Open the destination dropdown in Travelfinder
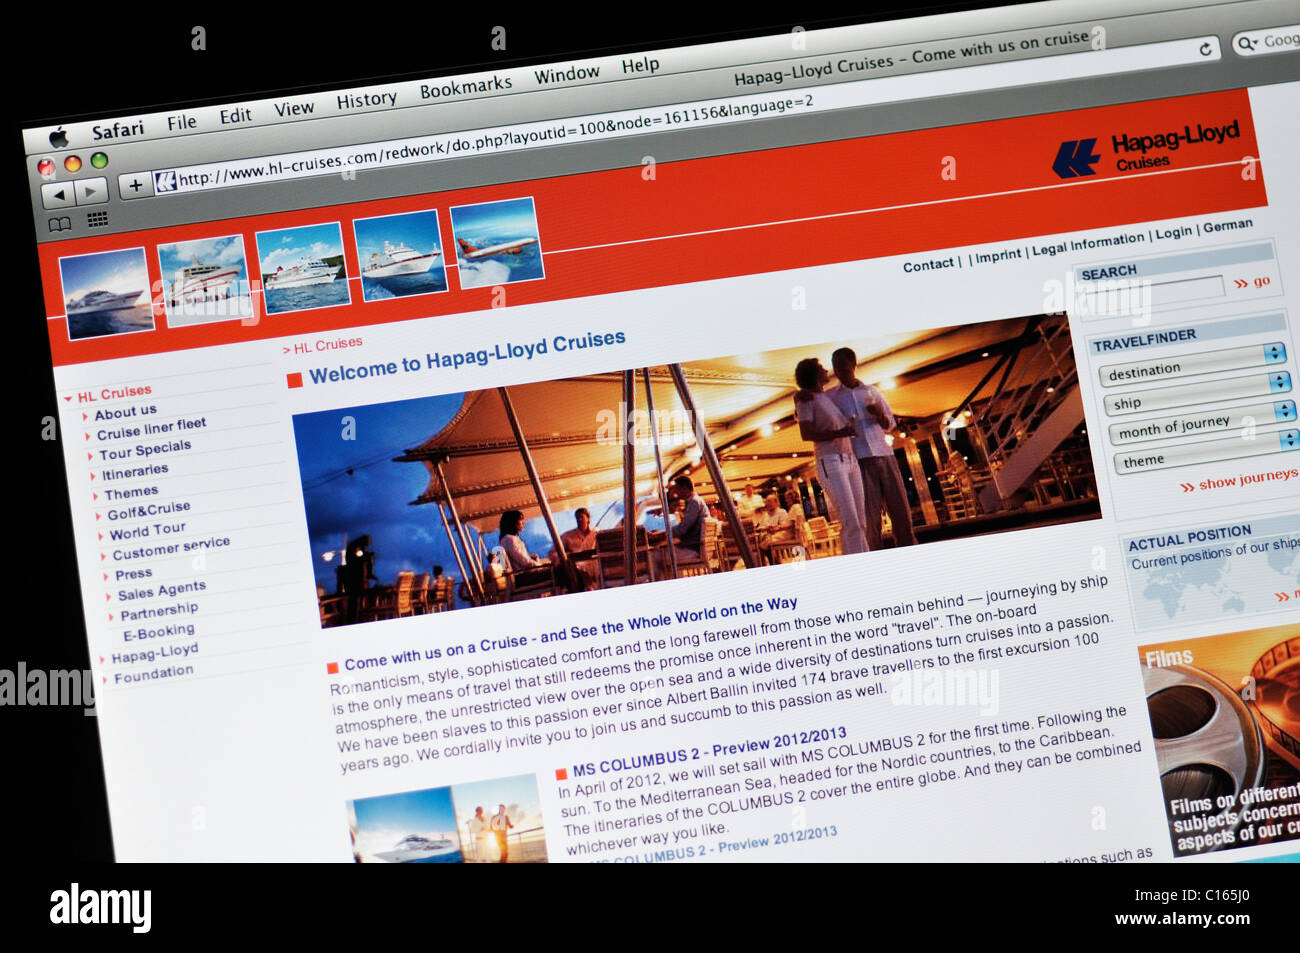The image size is (1300, 953). coord(1191,363)
